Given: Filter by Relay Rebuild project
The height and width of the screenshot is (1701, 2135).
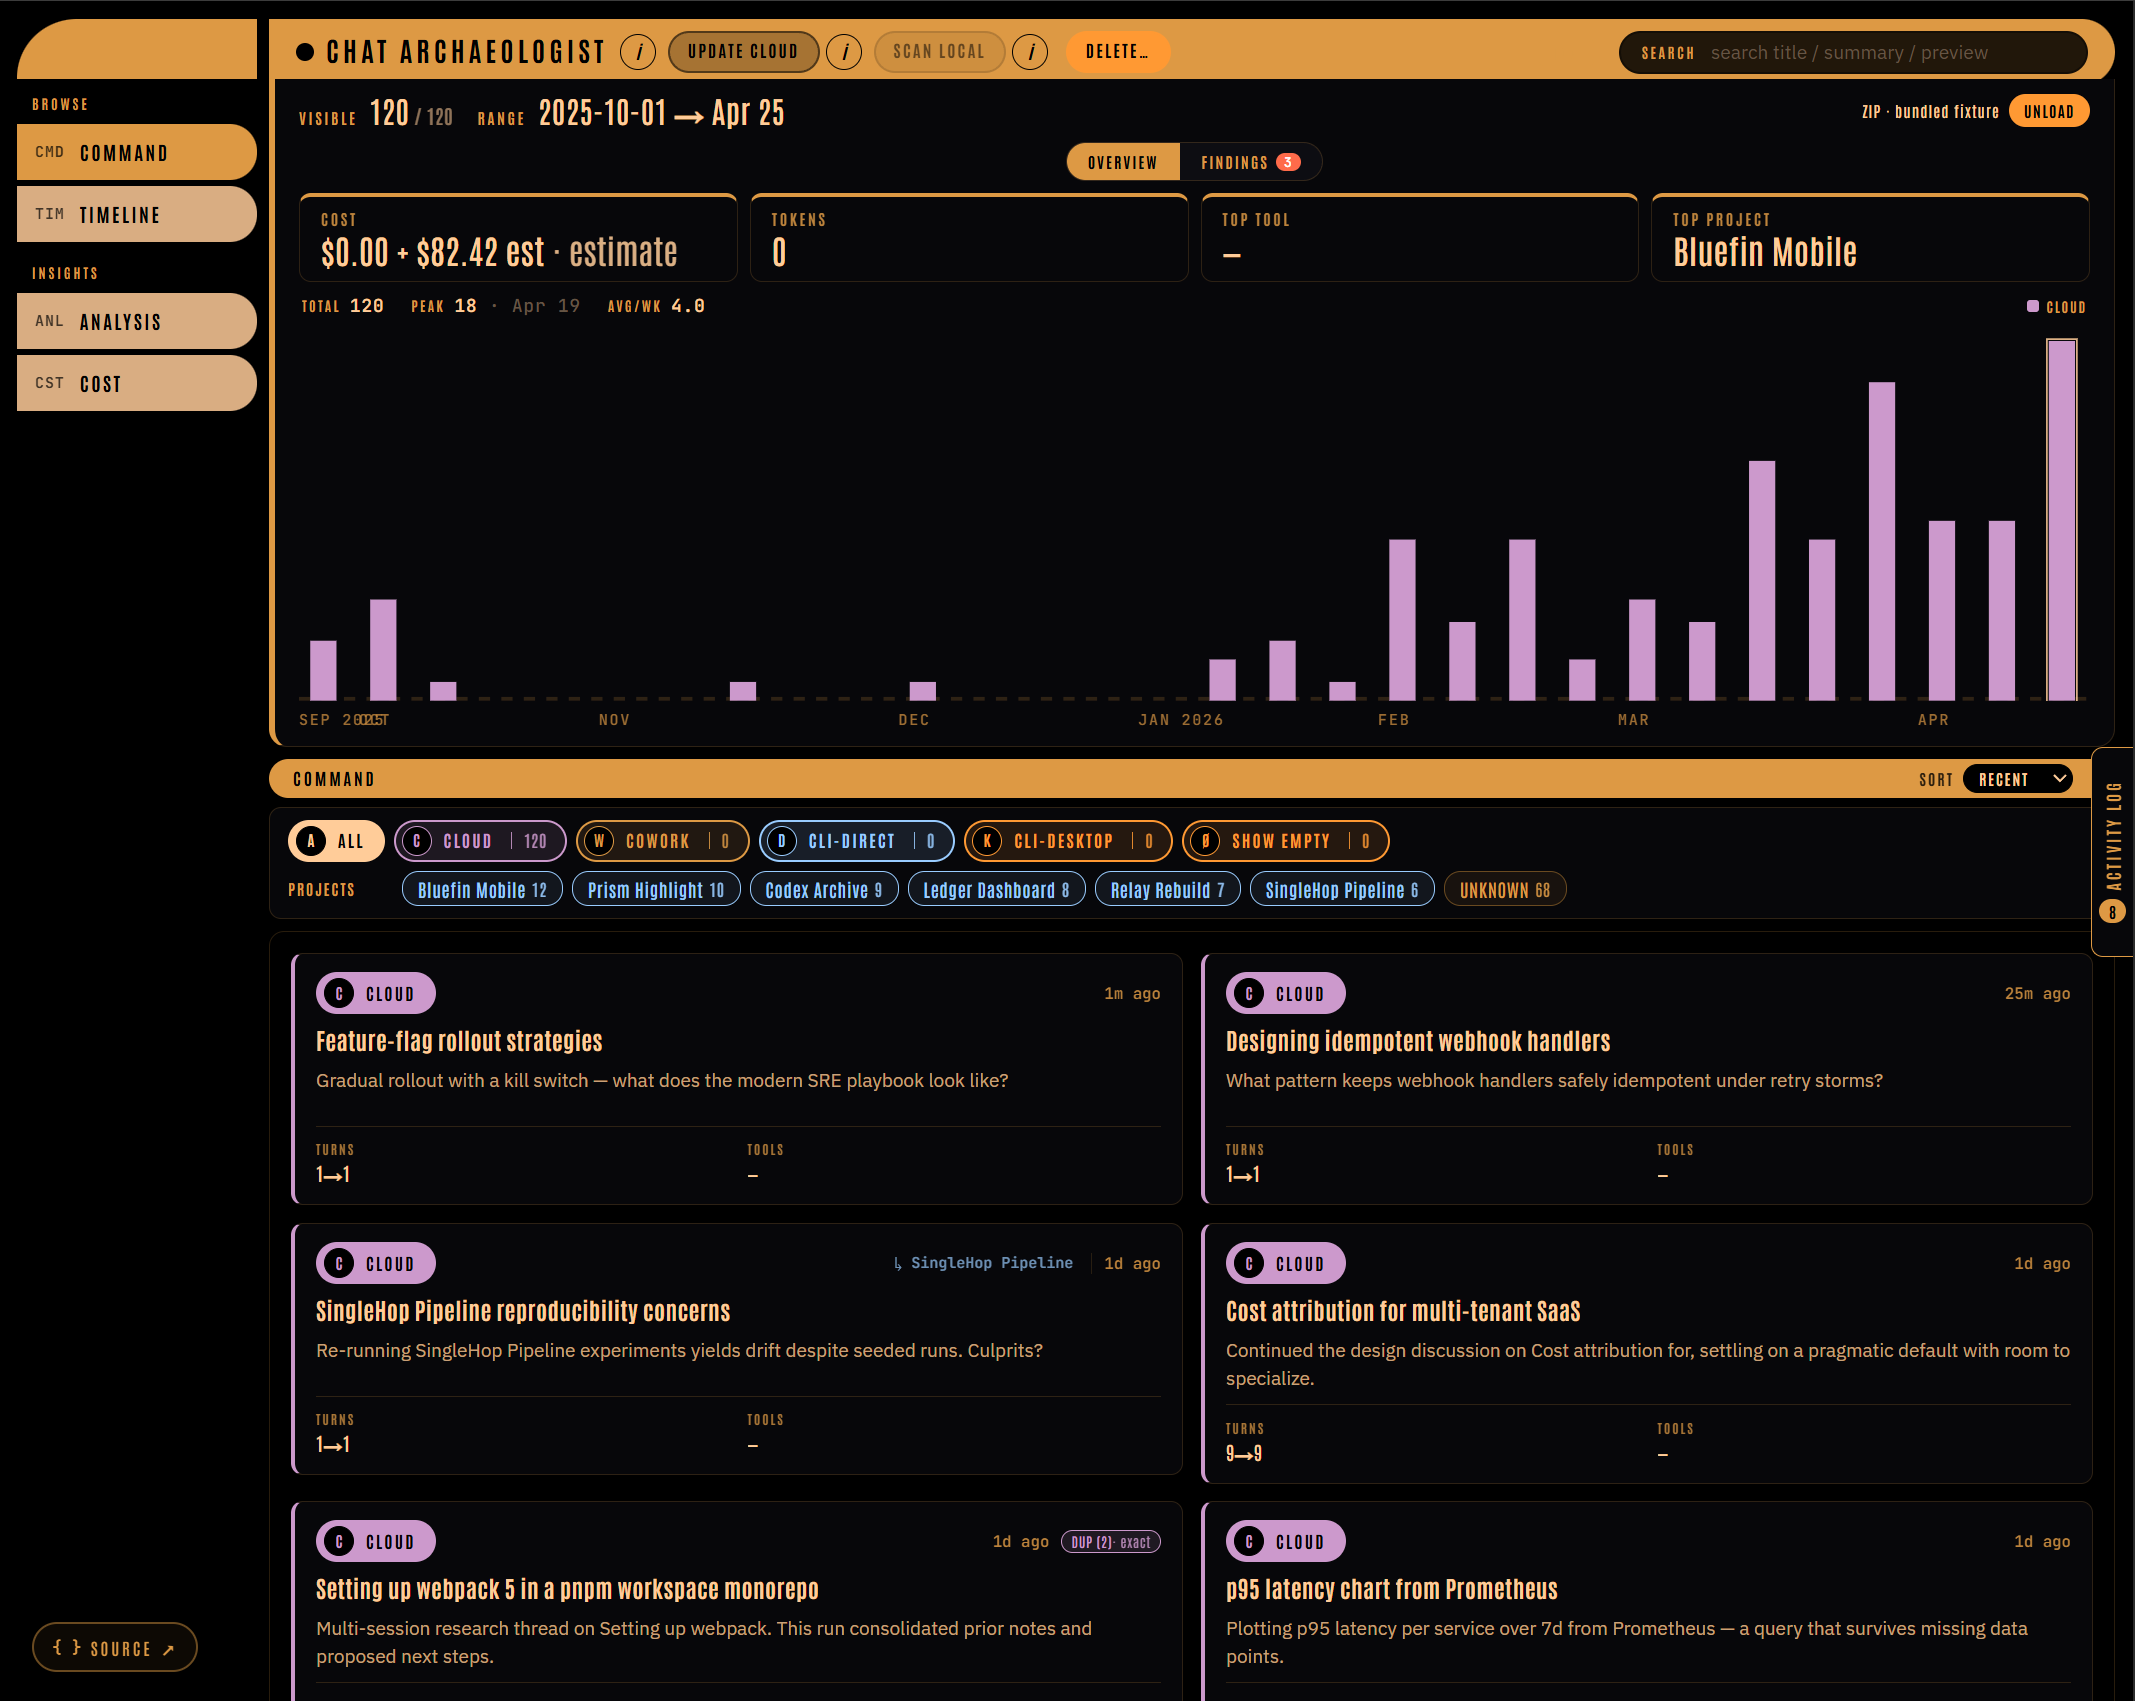Looking at the screenshot, I should [1168, 889].
